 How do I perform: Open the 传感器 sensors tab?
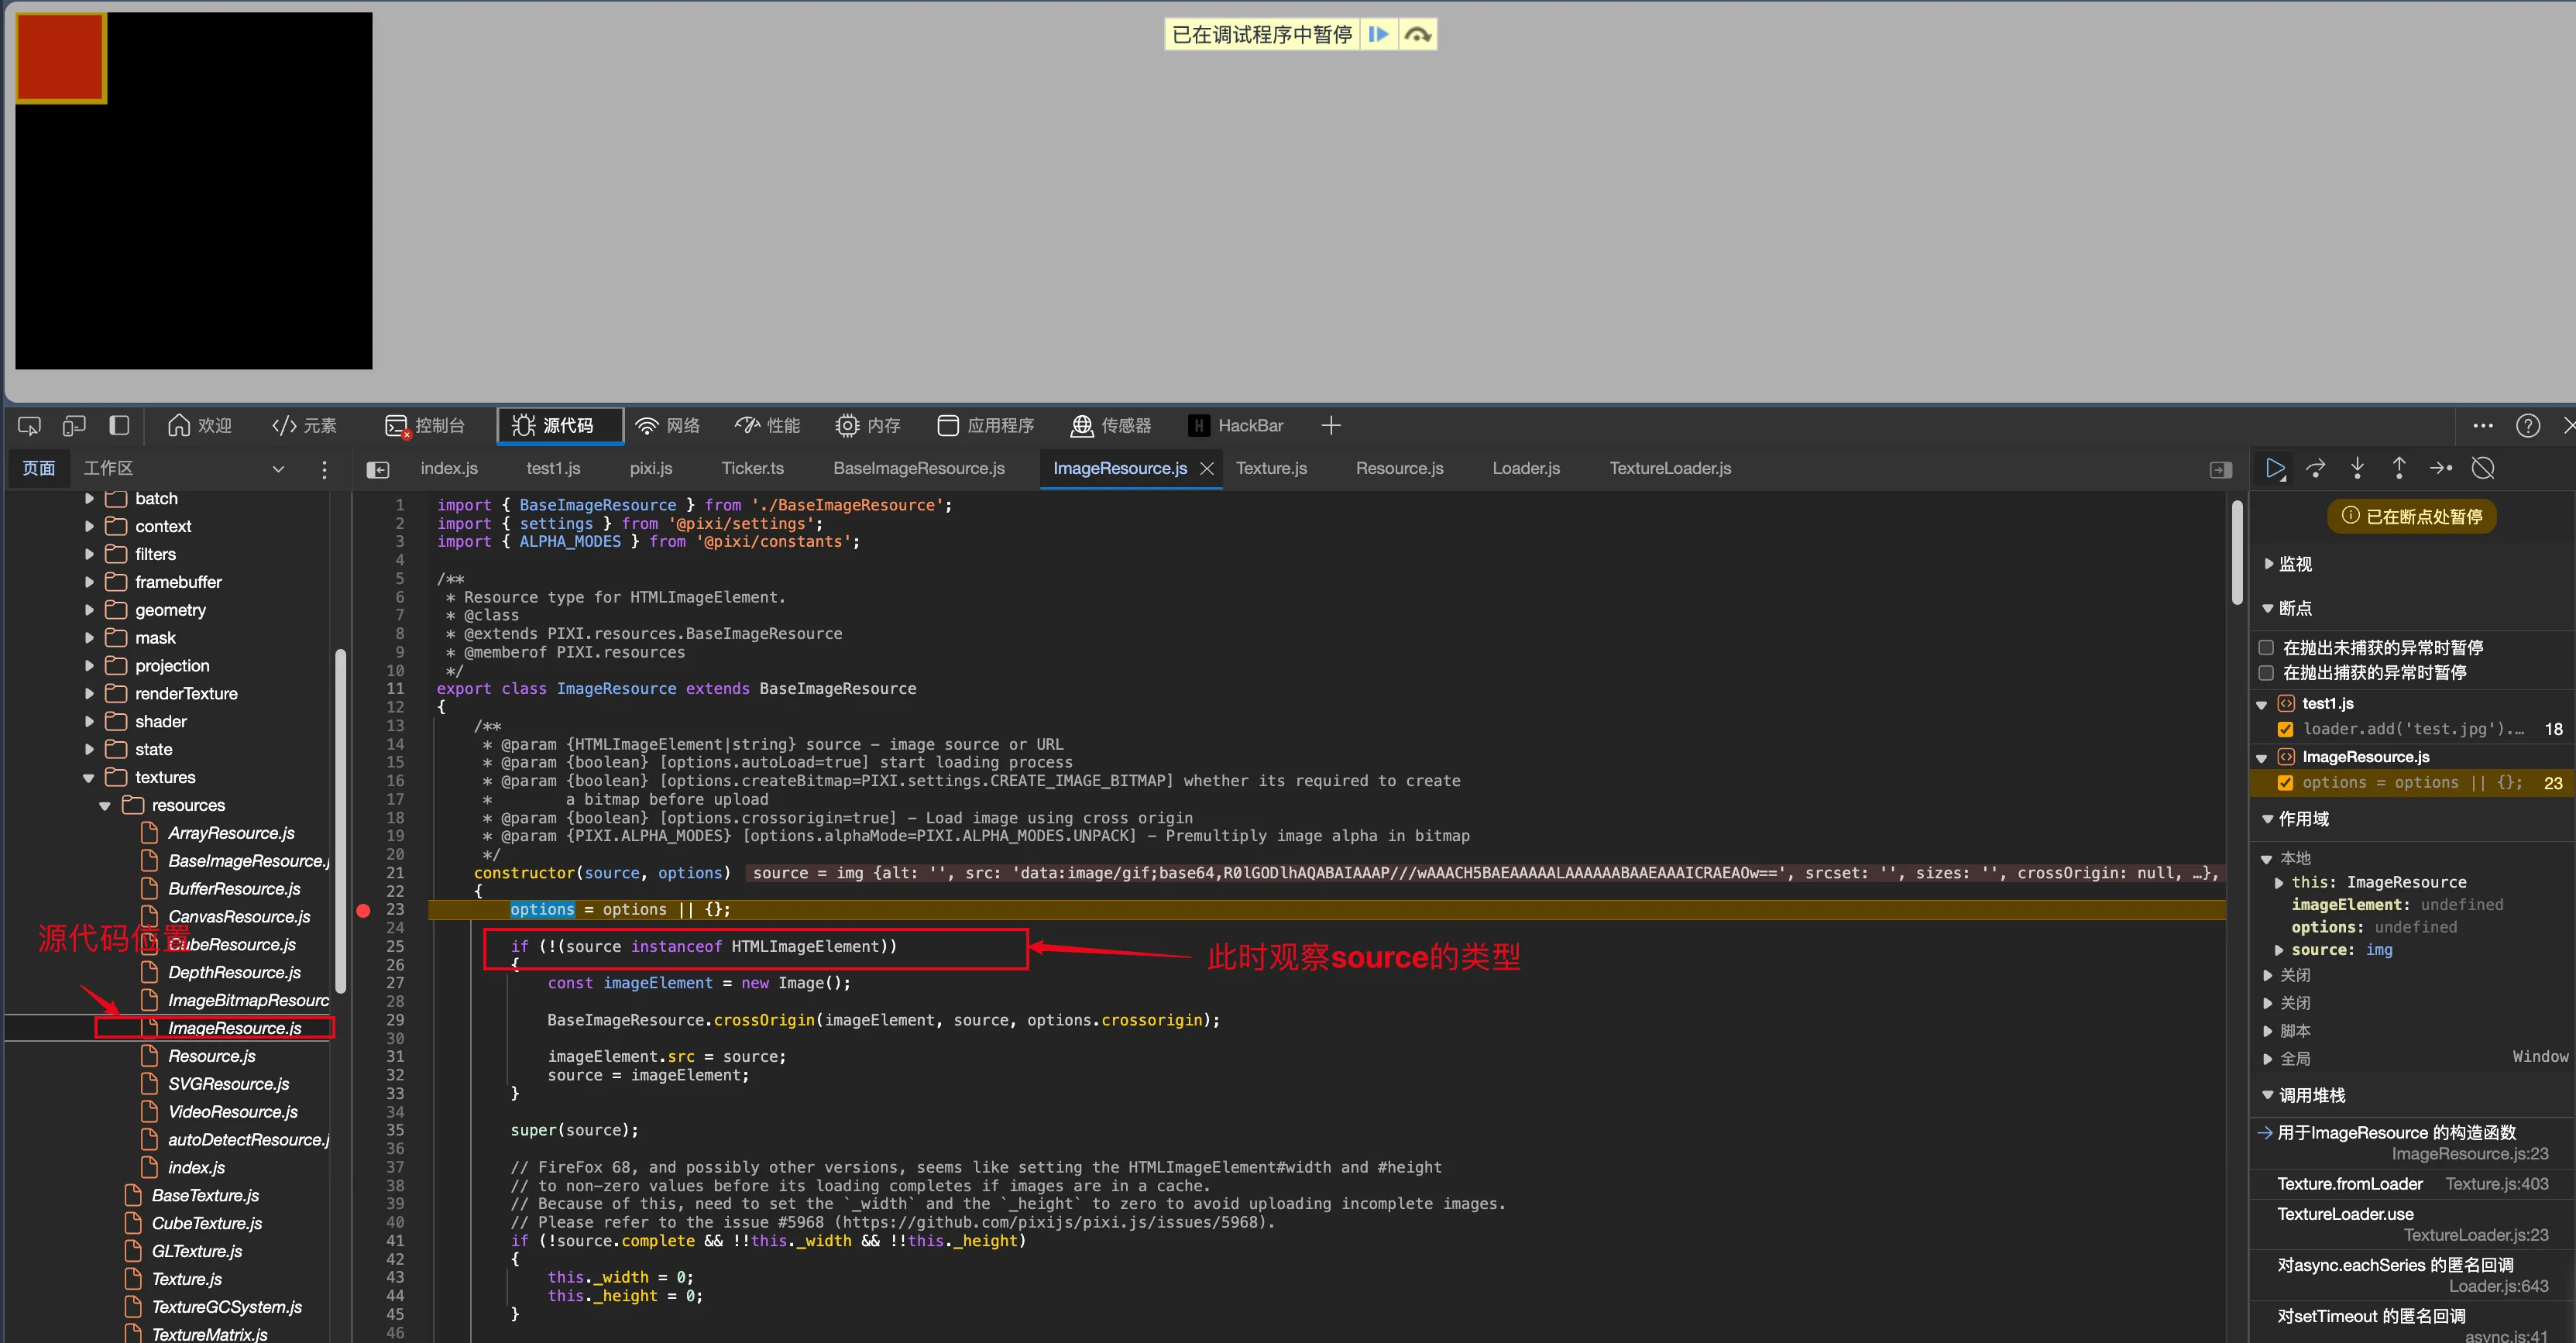1111,426
